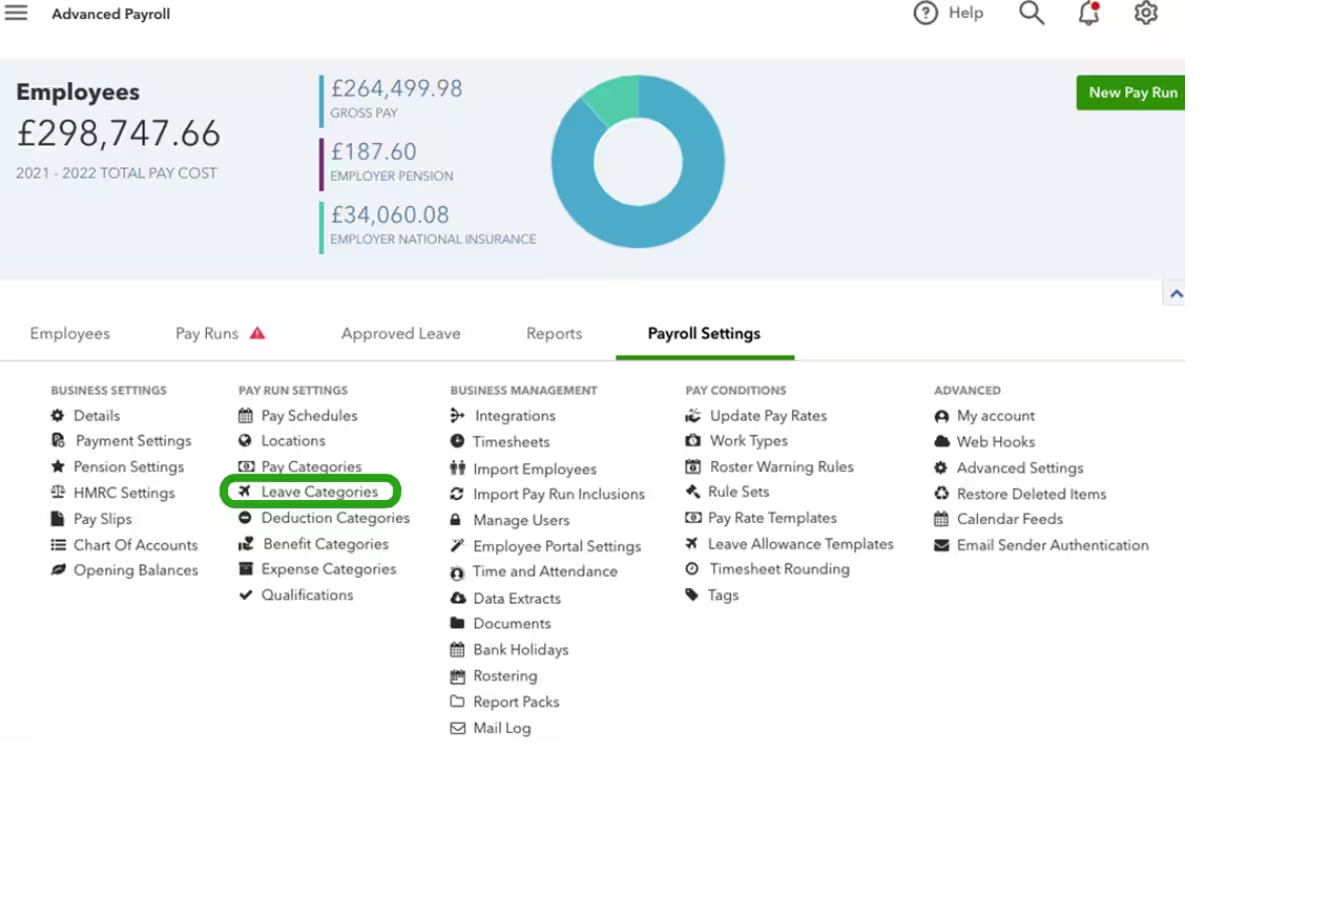
Task: Click the padlock icon beside Manage Users
Action: pos(456,520)
